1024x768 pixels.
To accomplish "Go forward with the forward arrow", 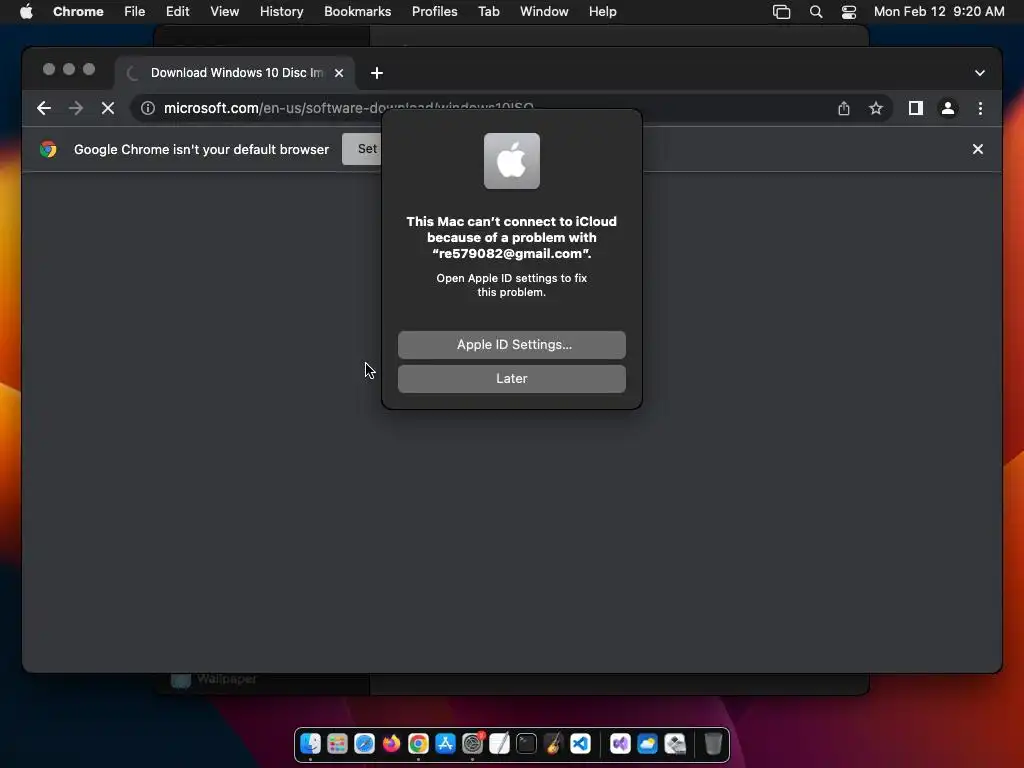I will click(x=76, y=108).
